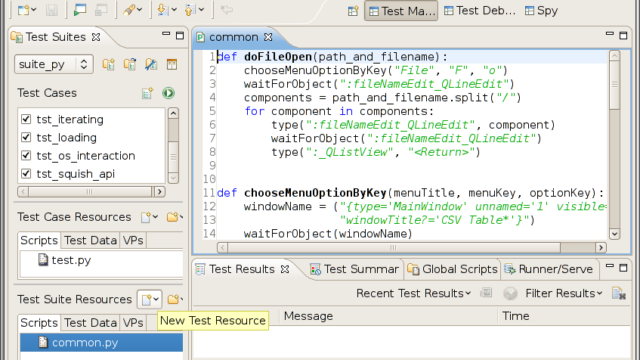Click icon right of suite settings wrench
The width and height of the screenshot is (640, 360).
pos(172,64)
